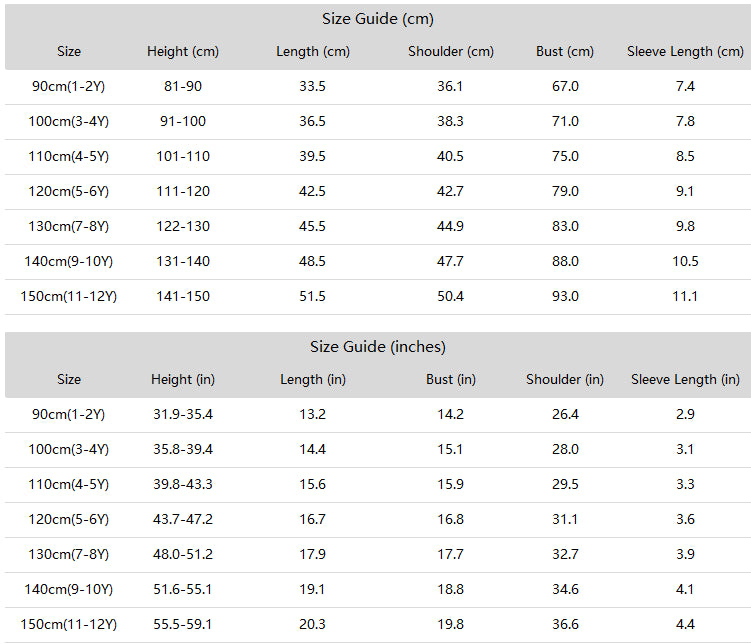Viewport: 751px width, 644px height.
Task: Select the 'Shoulder (cm)' column header
Action: click(451, 52)
